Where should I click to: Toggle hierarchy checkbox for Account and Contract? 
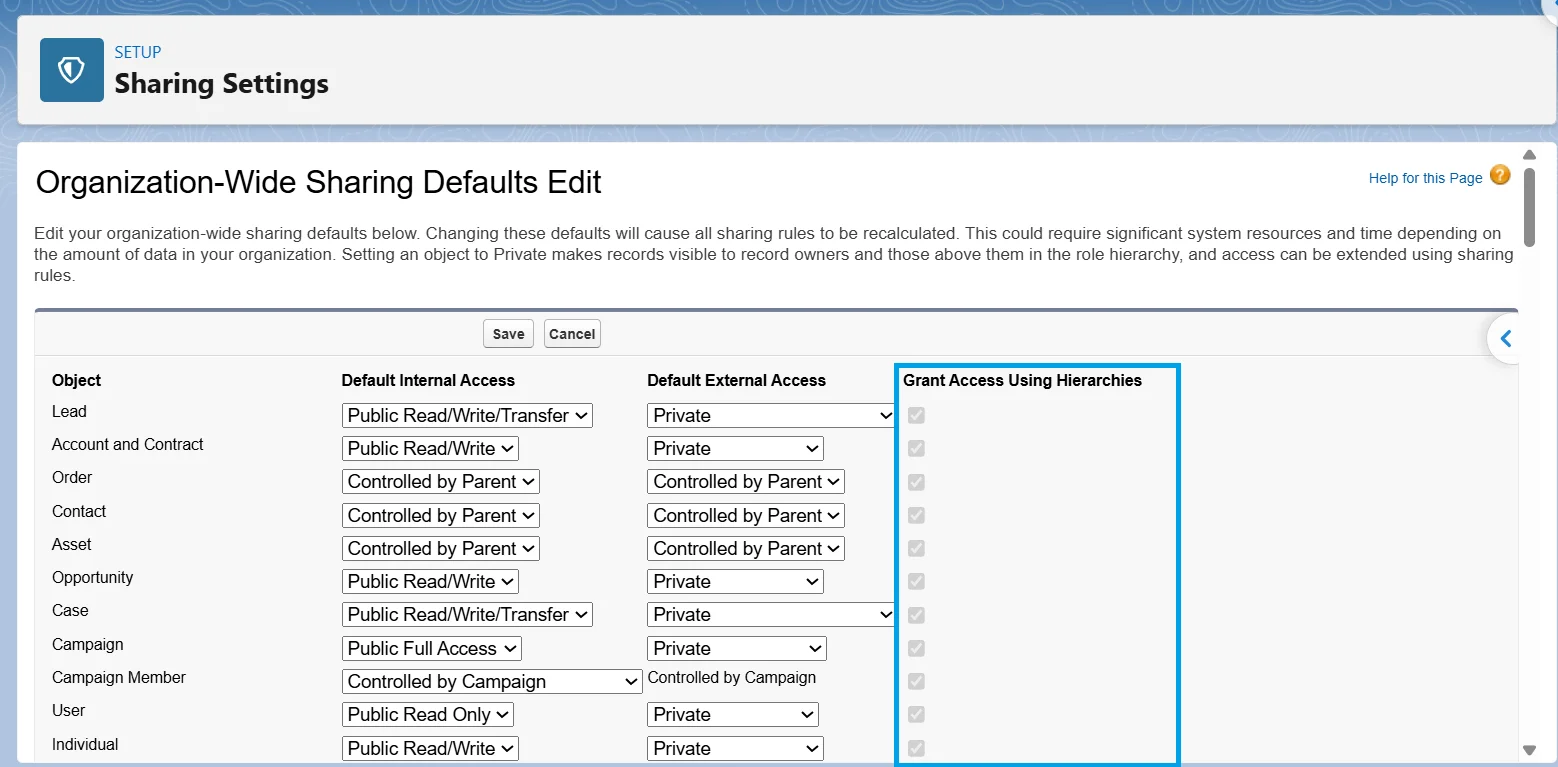tap(916, 448)
